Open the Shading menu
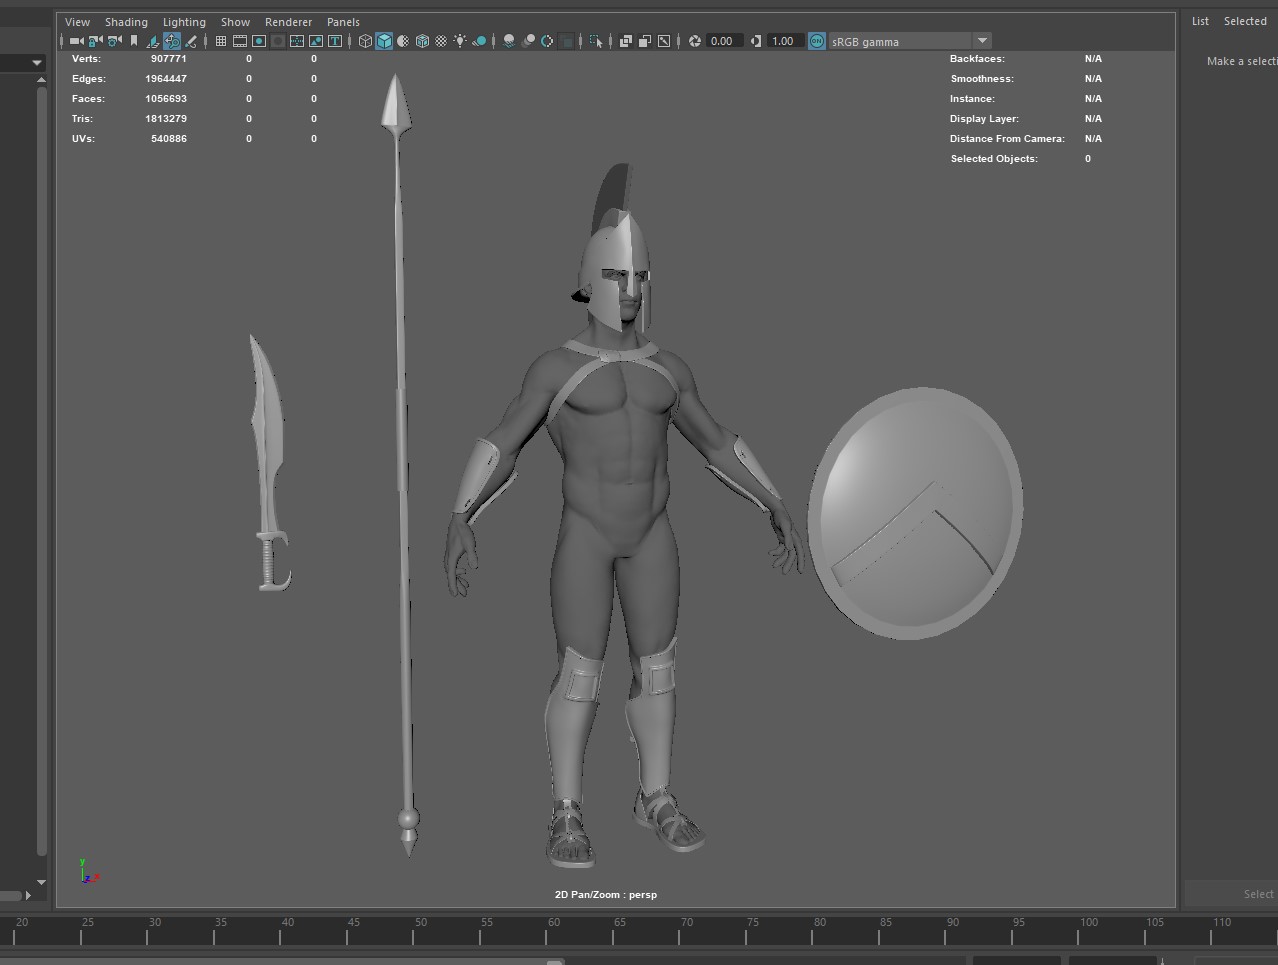This screenshot has height=965, width=1278. (x=126, y=22)
